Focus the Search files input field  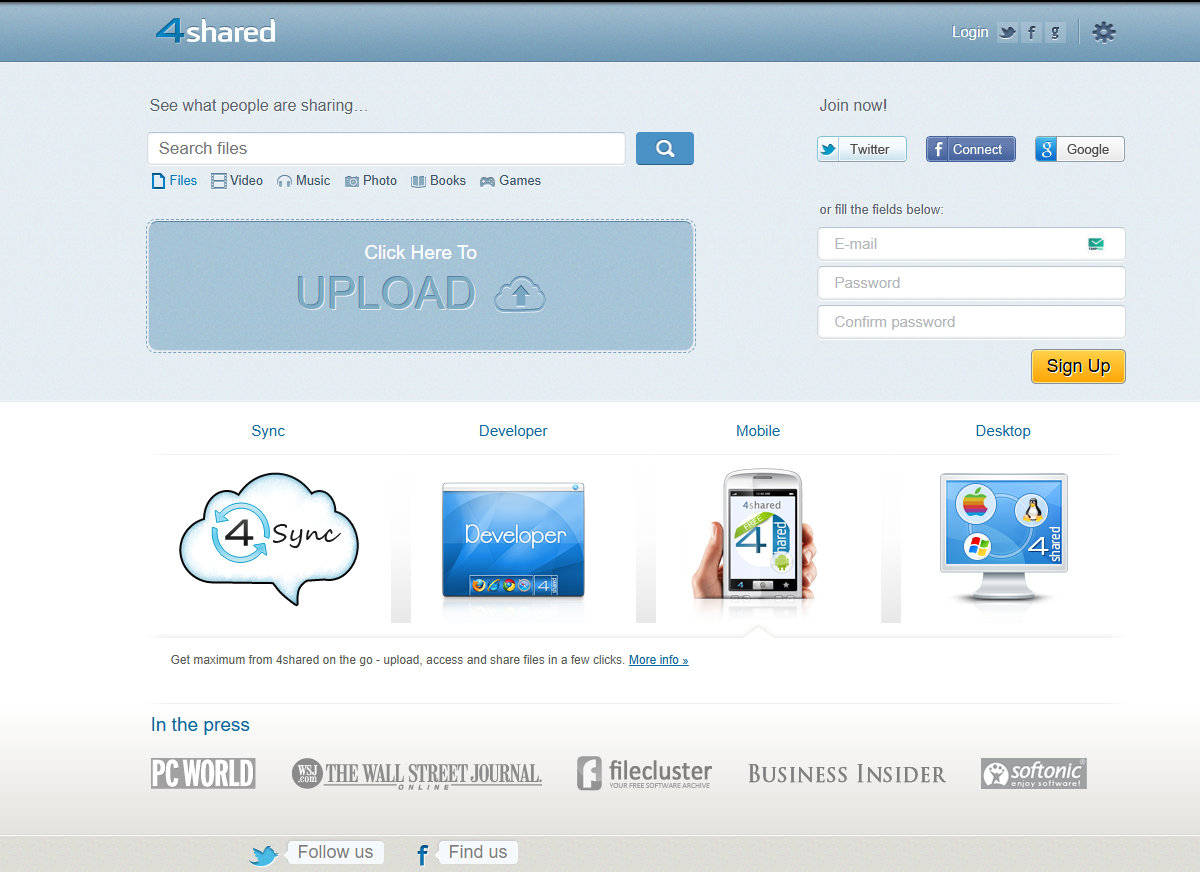[x=386, y=148]
